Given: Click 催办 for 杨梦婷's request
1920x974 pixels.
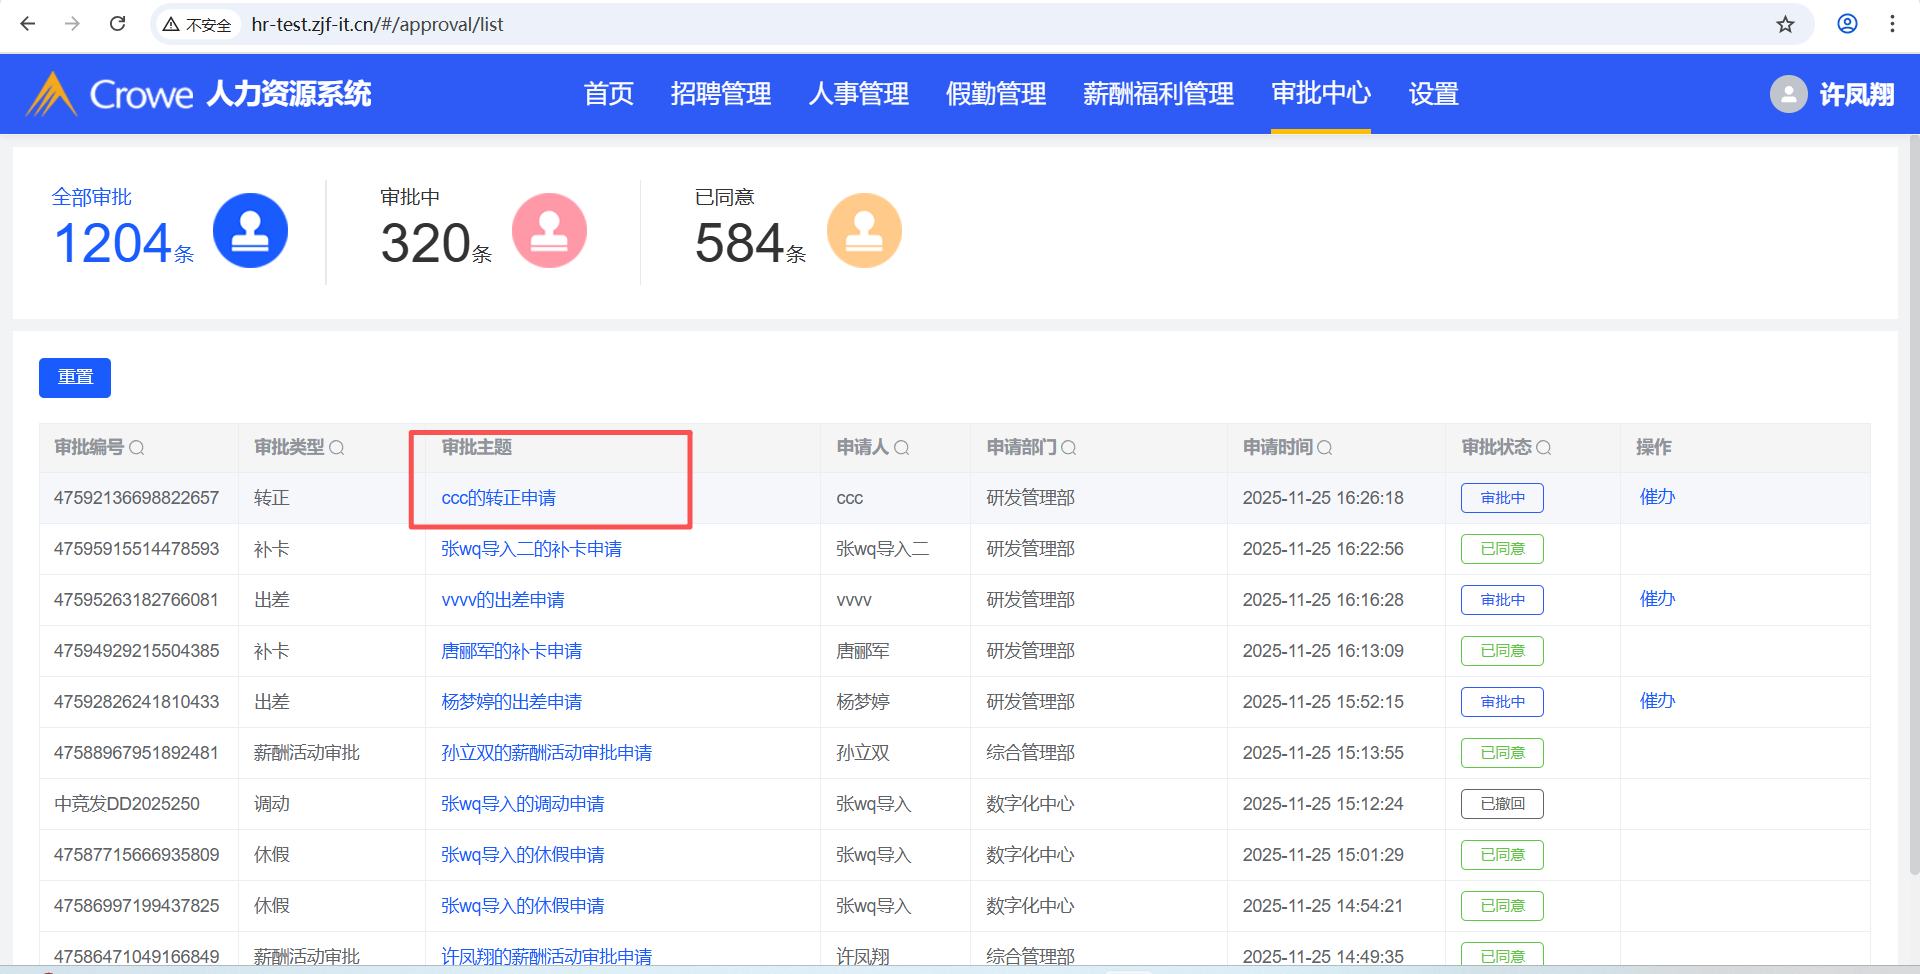Looking at the screenshot, I should coord(1657,701).
